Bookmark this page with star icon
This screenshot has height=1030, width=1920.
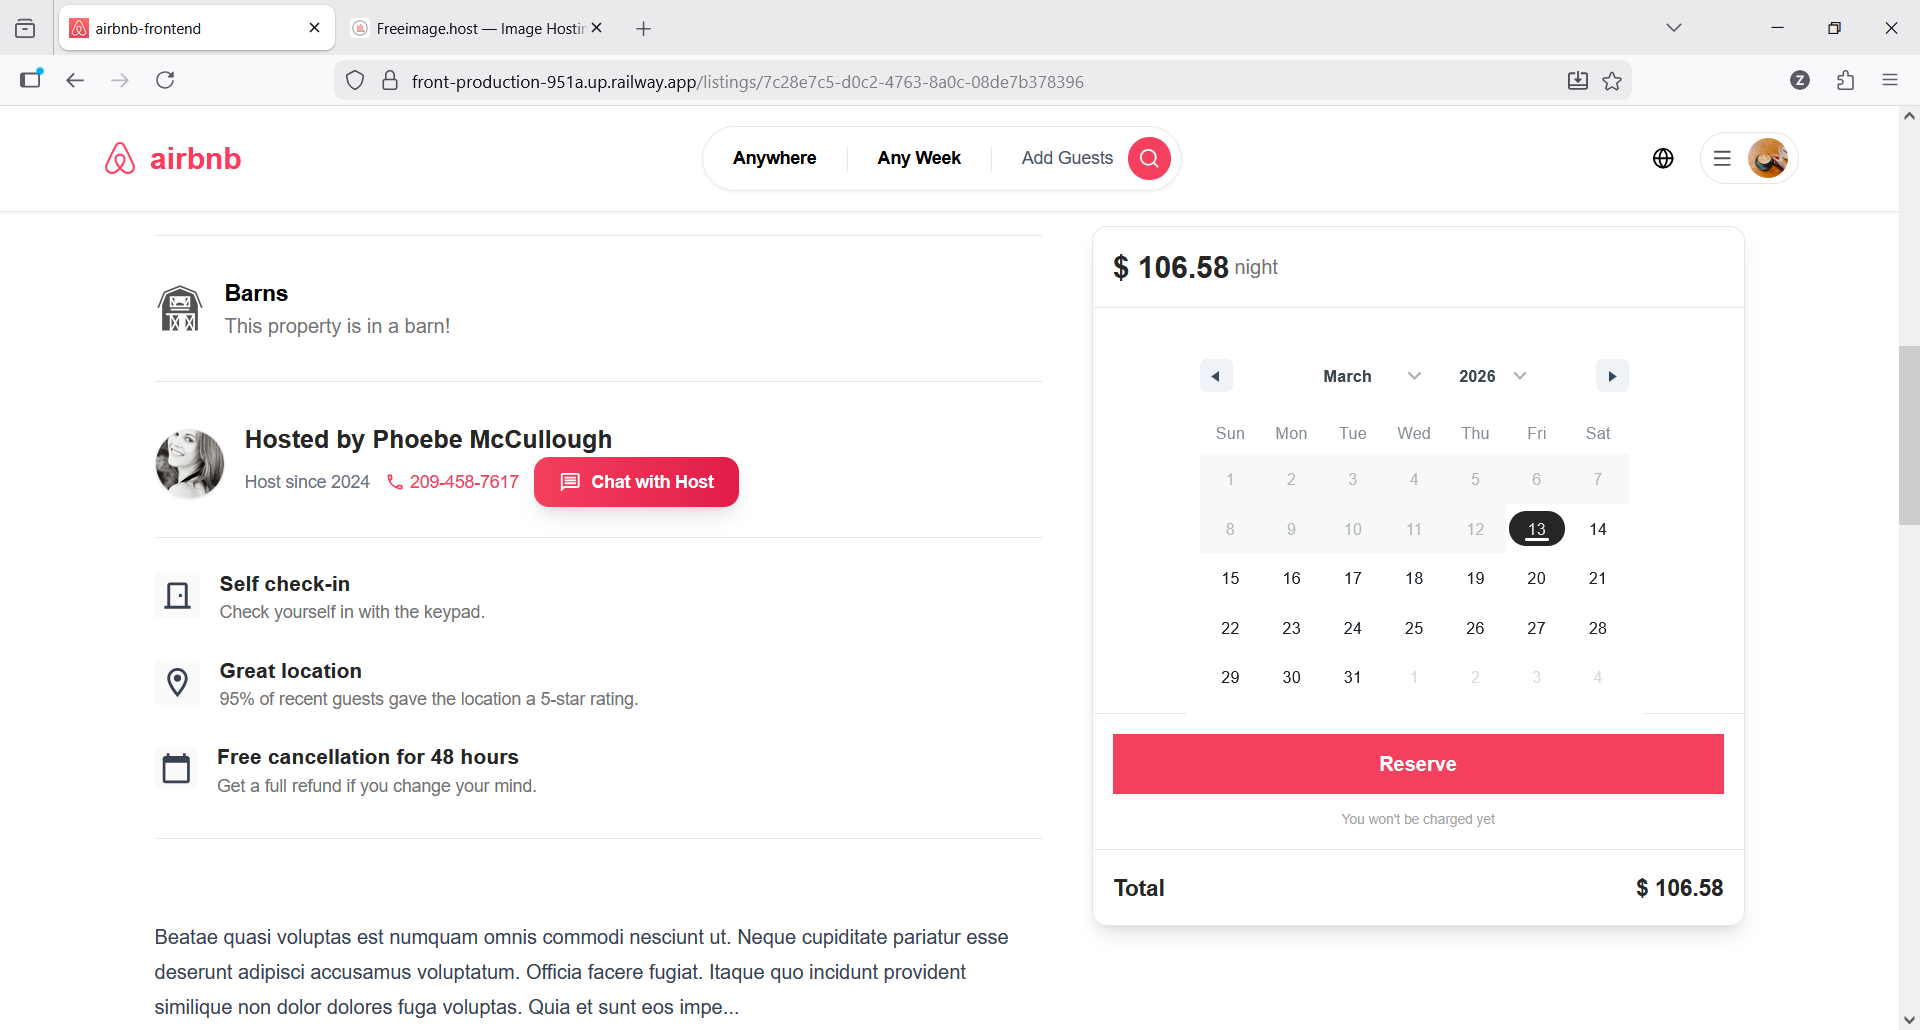(1612, 81)
